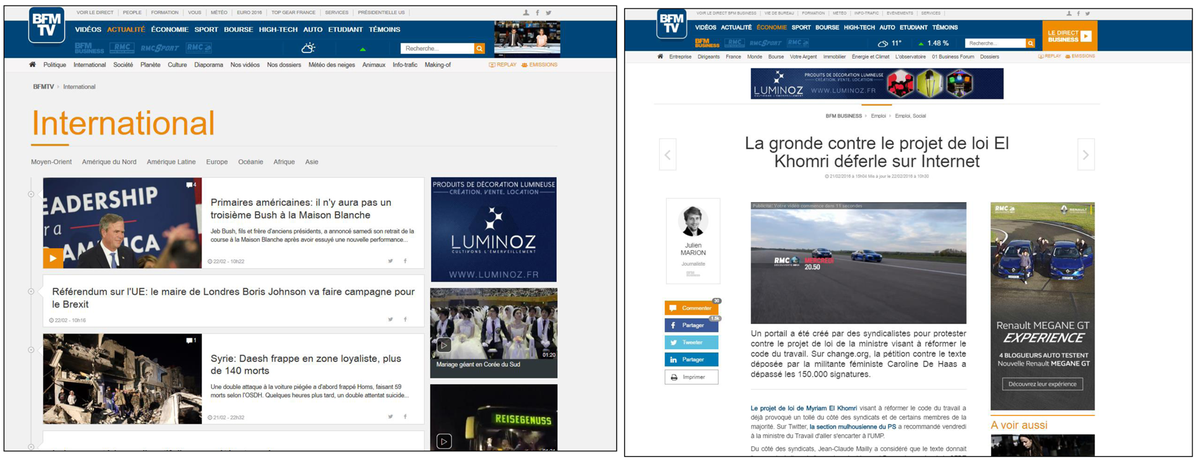Screen dimensions: 1200x461
Task: Click Découvrez leur expérience in the Renault ad
Action: pos(1041,383)
